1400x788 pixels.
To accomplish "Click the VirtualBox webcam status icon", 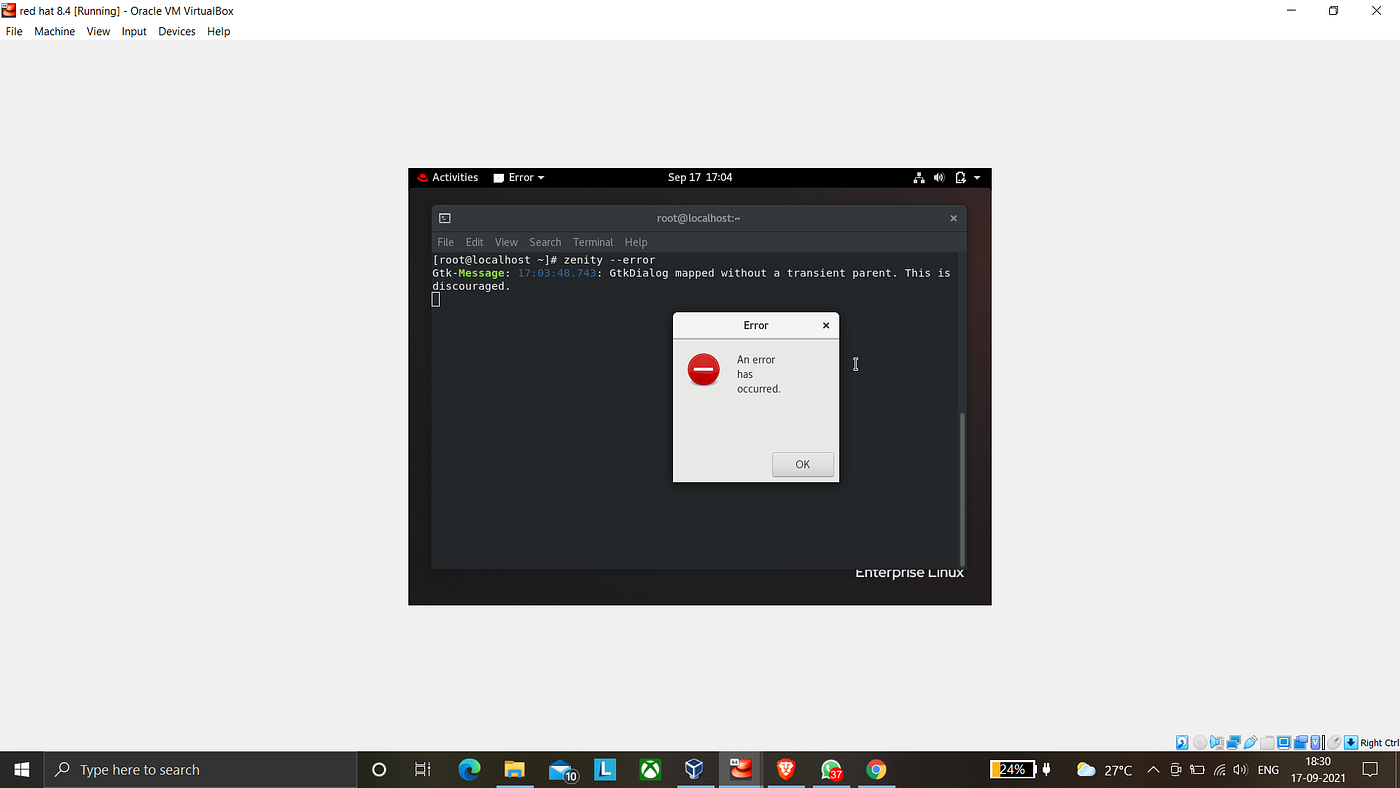I will click(x=1300, y=742).
